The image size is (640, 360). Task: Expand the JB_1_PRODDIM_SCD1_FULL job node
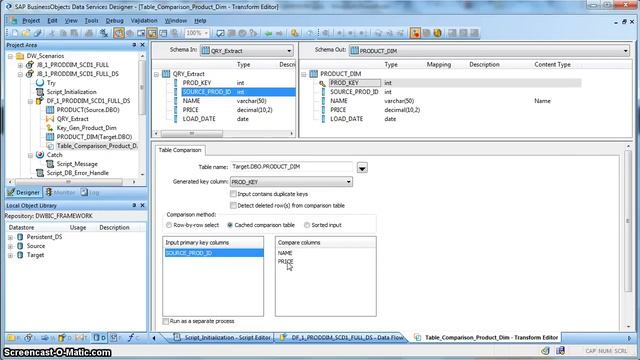pyautogui.click(x=20, y=65)
